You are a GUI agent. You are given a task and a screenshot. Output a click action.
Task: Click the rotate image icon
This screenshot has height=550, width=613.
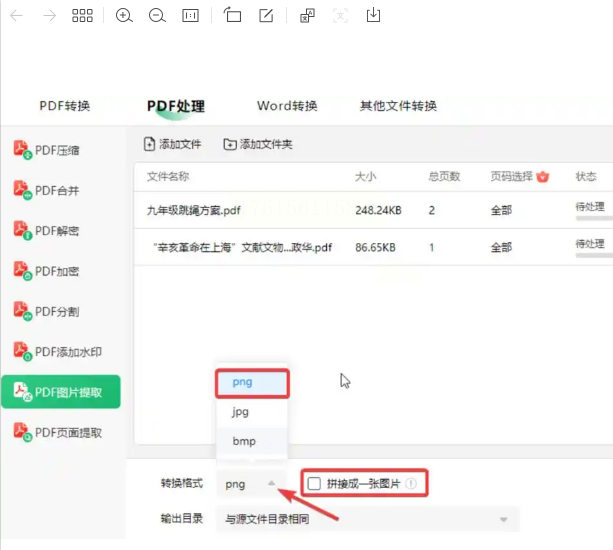[232, 15]
